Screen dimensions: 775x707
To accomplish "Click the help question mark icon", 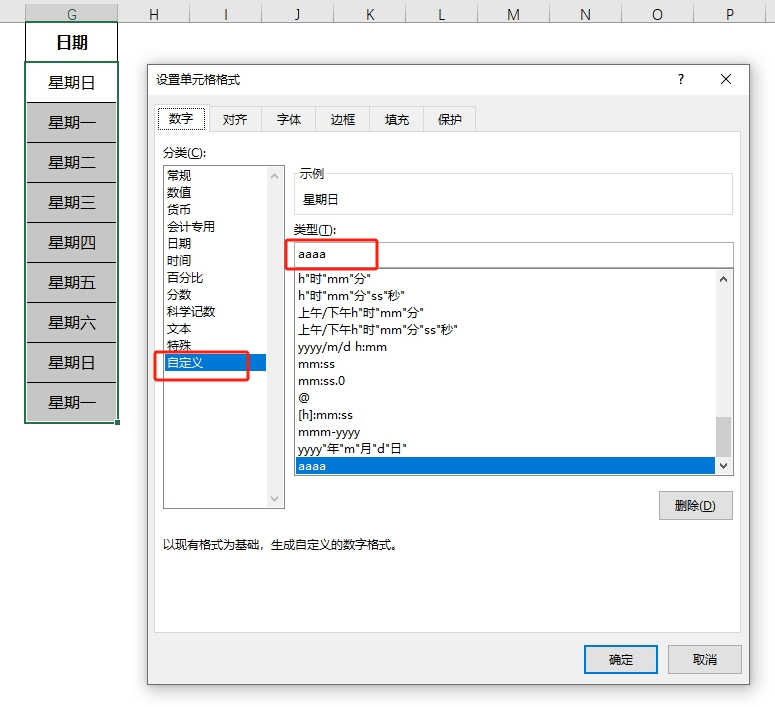I will (681, 79).
